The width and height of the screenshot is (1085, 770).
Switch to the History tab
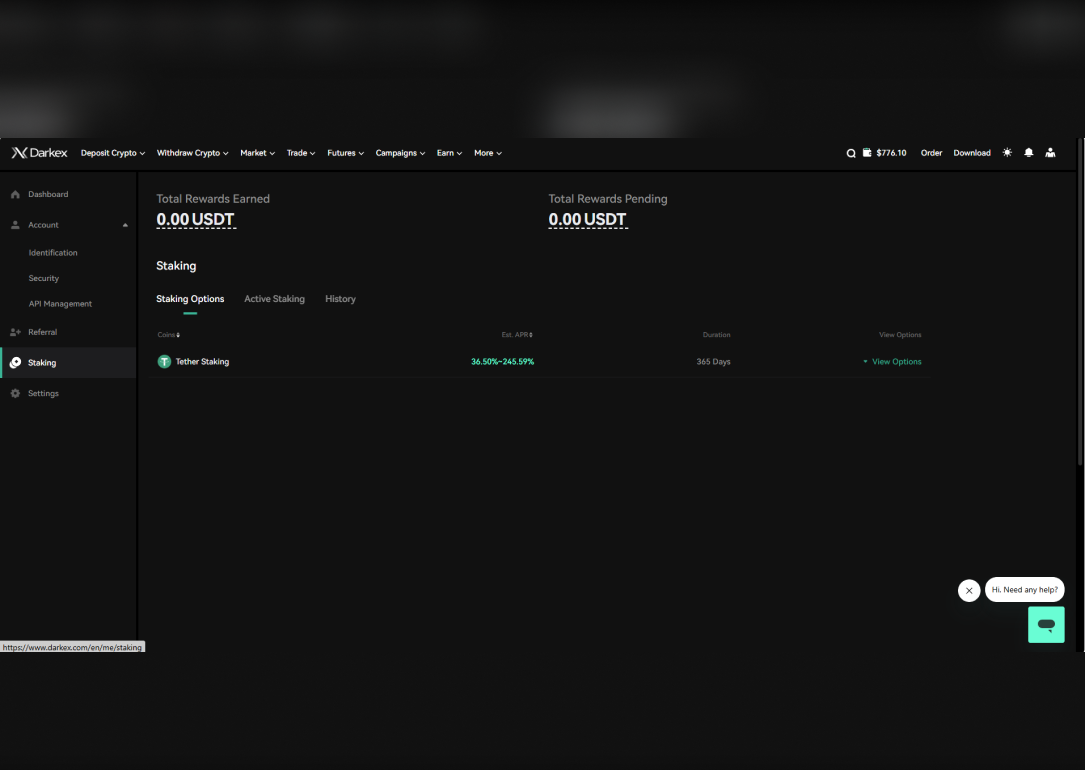pos(340,299)
